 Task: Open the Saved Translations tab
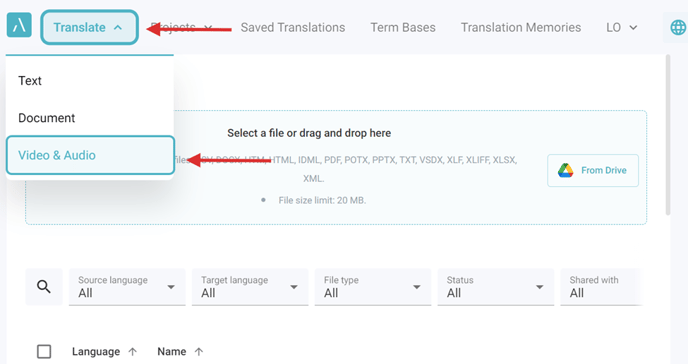(293, 28)
